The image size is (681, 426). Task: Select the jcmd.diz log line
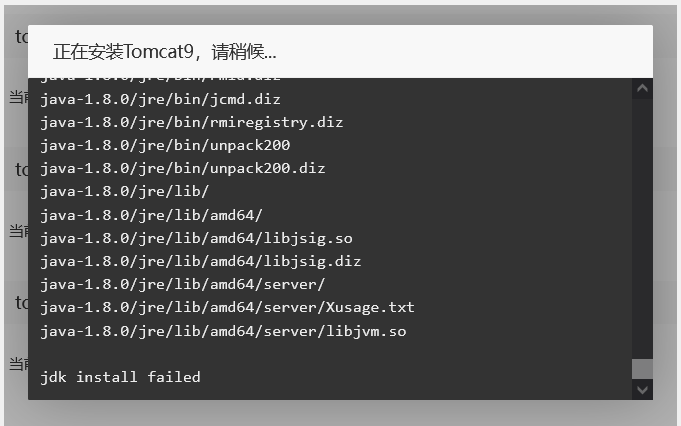tap(160, 99)
